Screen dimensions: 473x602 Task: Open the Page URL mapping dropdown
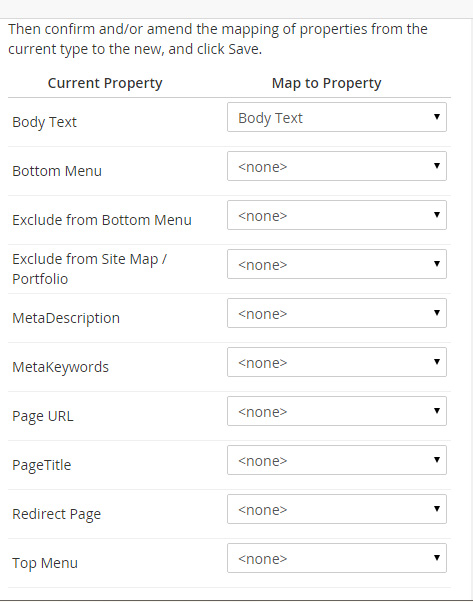337,411
